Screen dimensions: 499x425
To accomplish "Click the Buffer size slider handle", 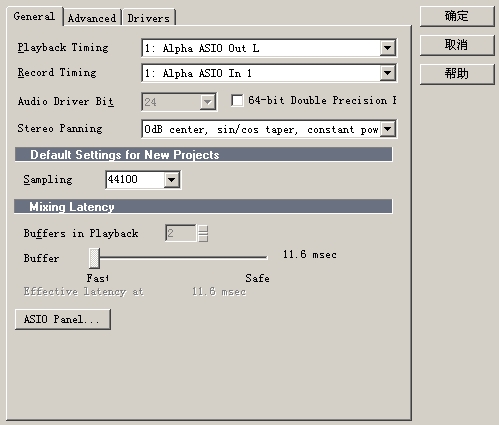I will (x=95, y=258).
